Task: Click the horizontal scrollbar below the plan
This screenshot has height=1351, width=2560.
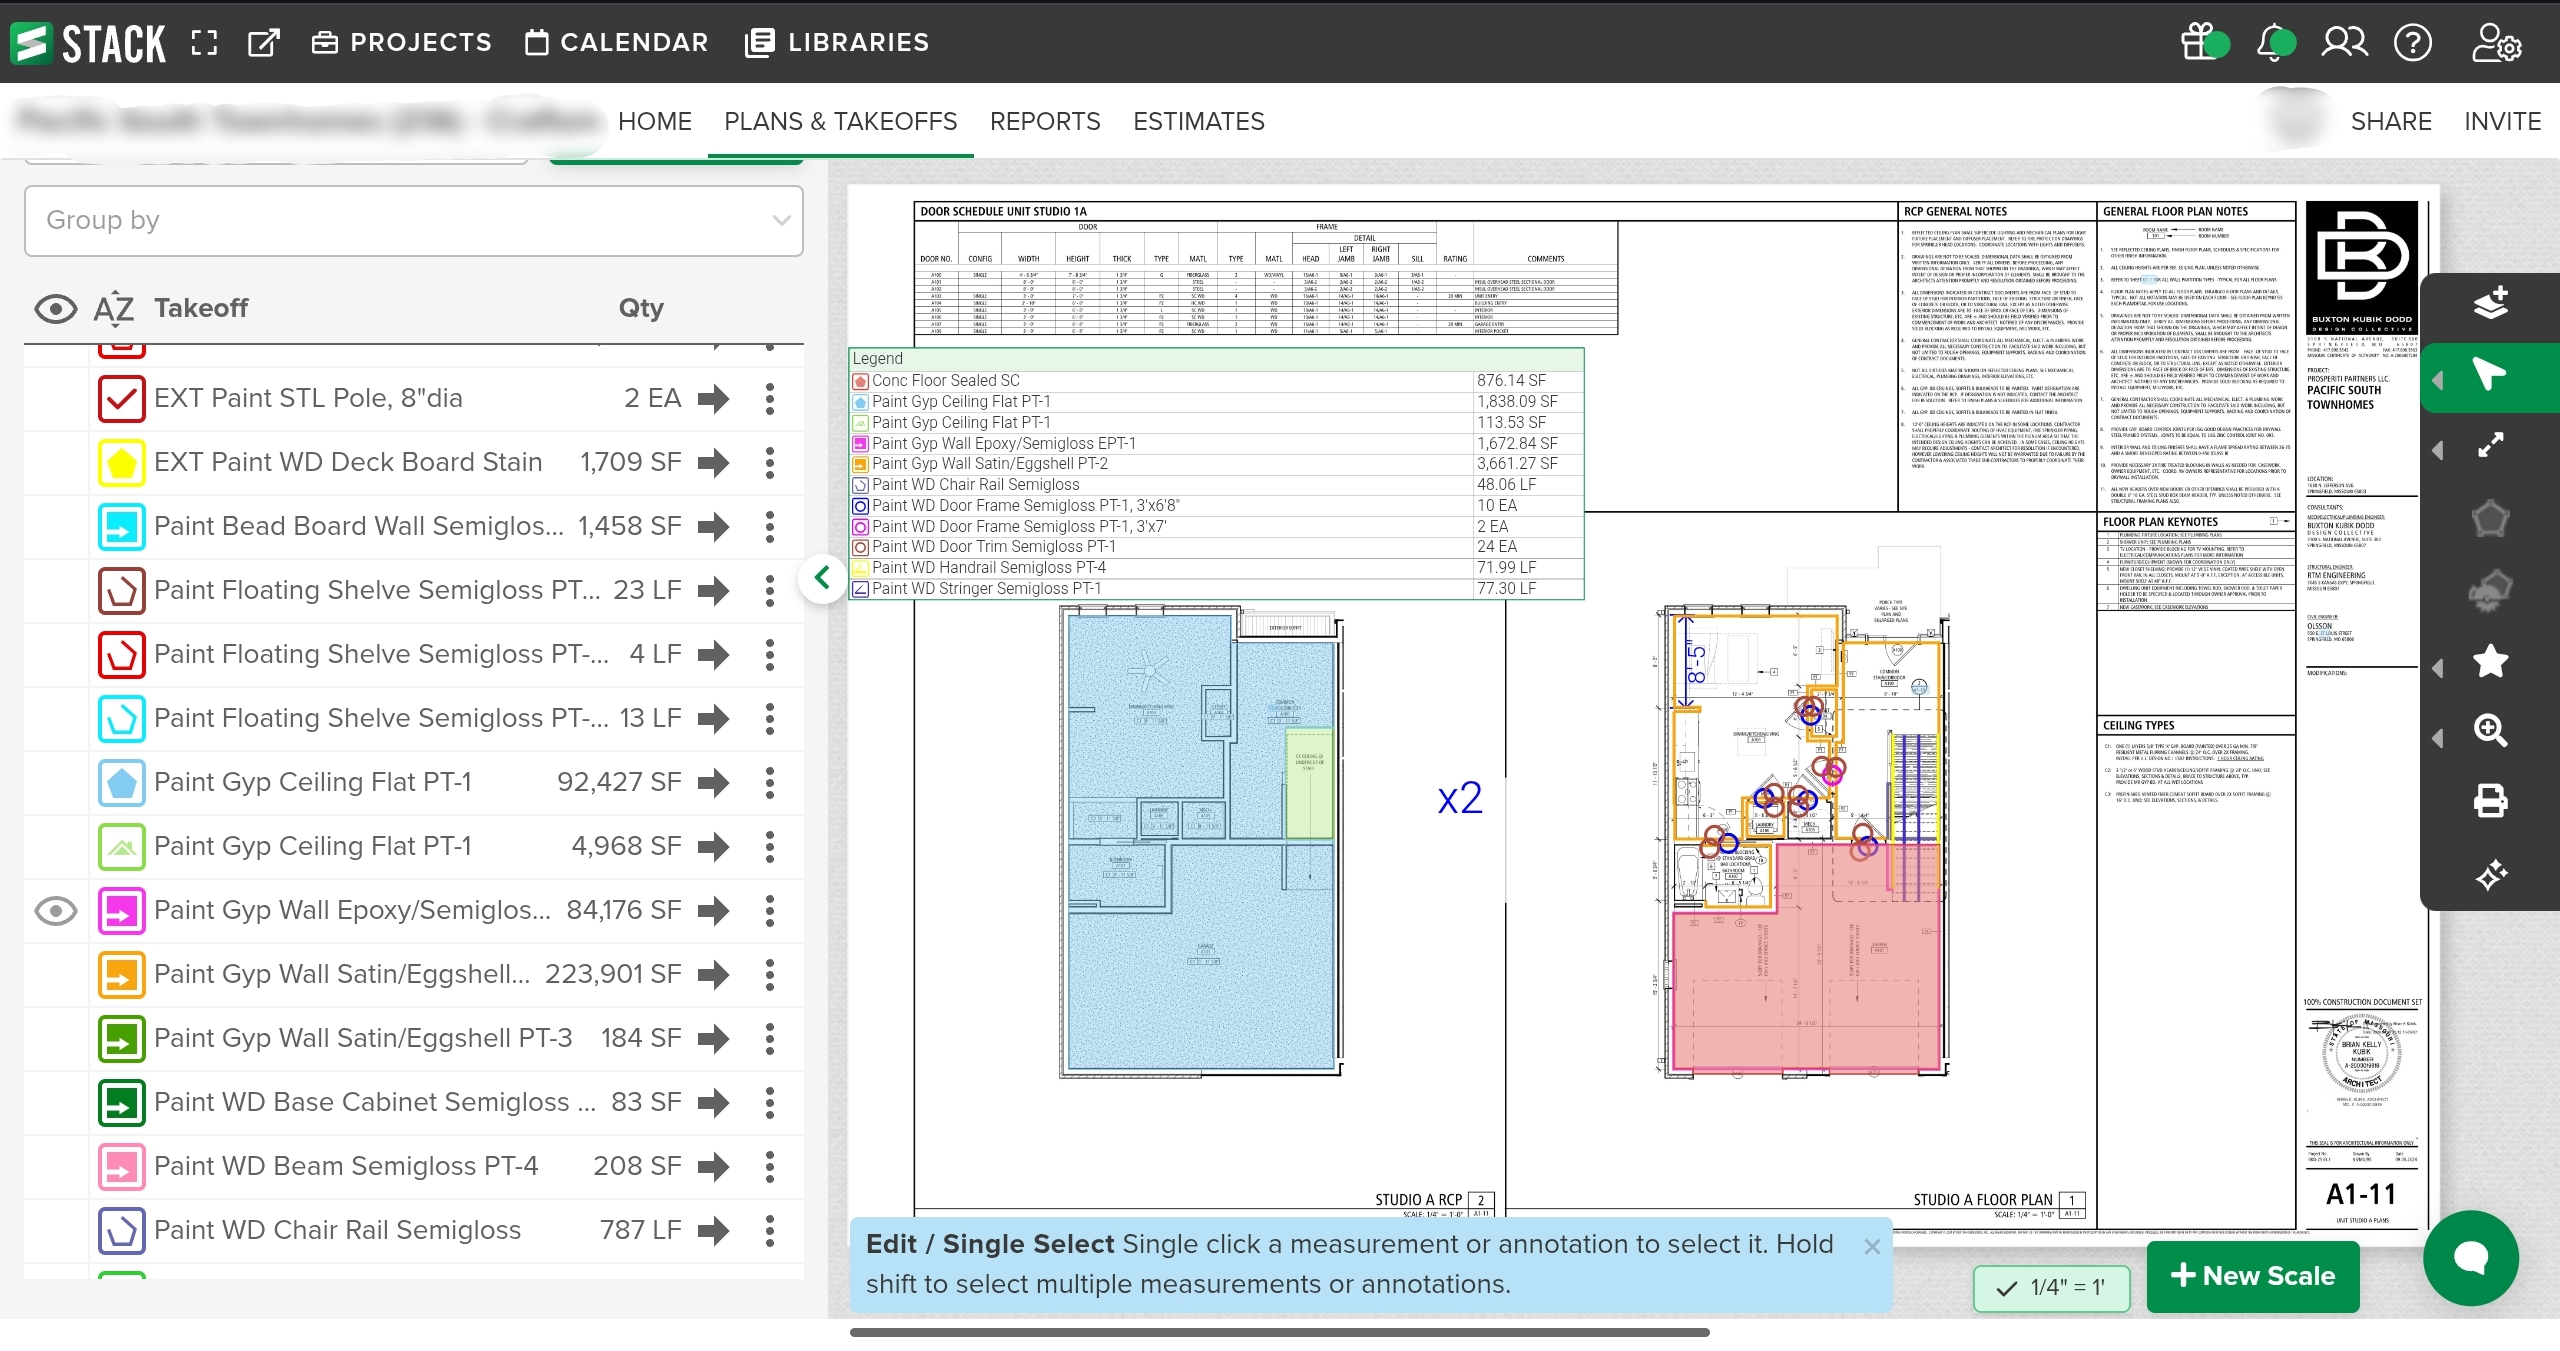Action: point(1279,1332)
